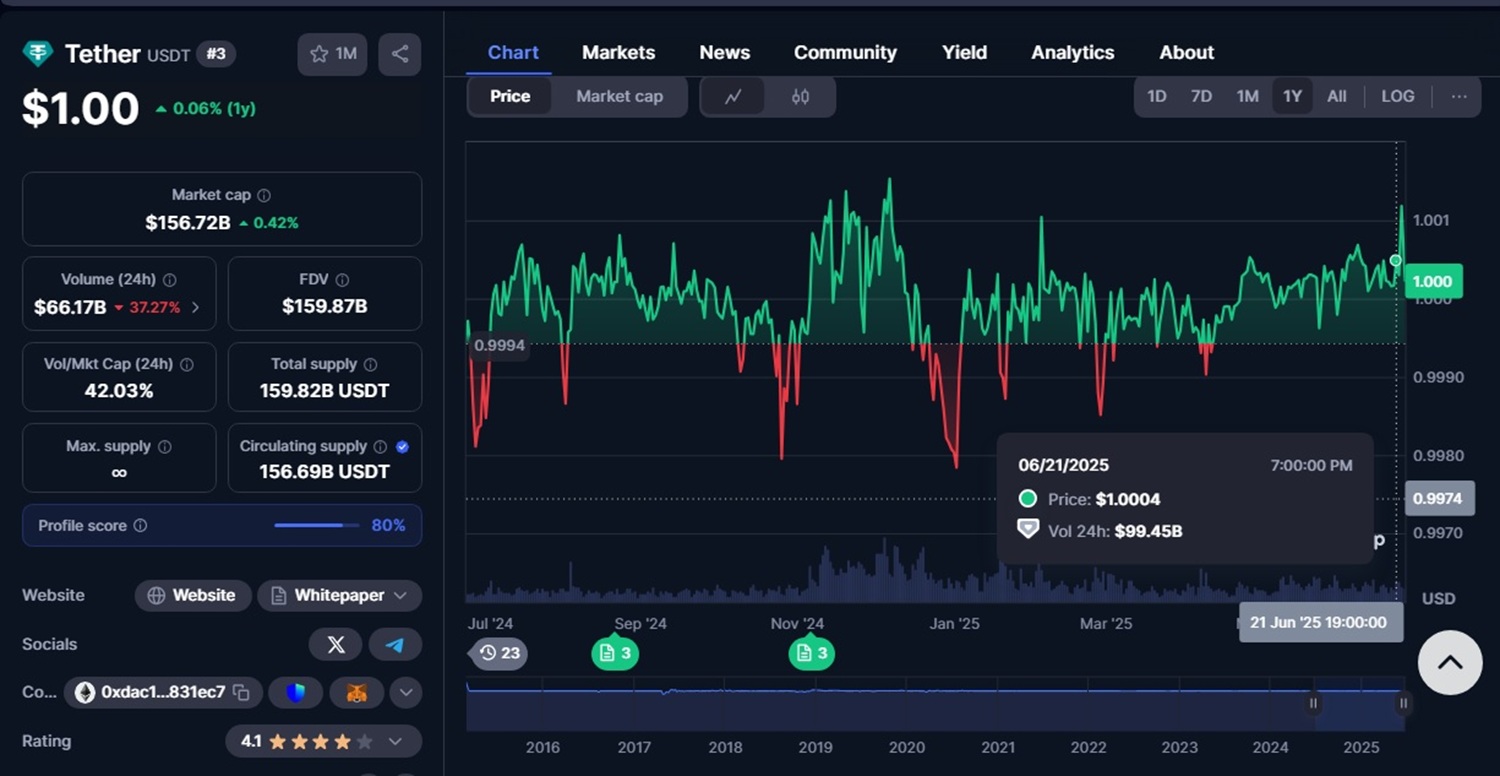This screenshot has width=1500, height=776.
Task: Open more chart options ellipsis
Action: pyautogui.click(x=1459, y=97)
